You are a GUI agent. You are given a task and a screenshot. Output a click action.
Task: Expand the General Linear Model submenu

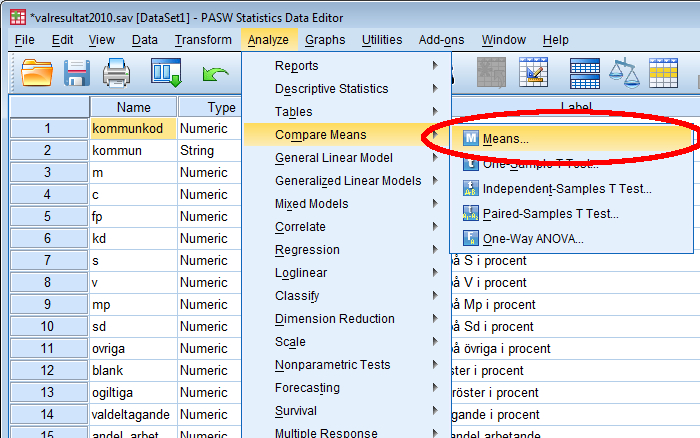point(333,158)
